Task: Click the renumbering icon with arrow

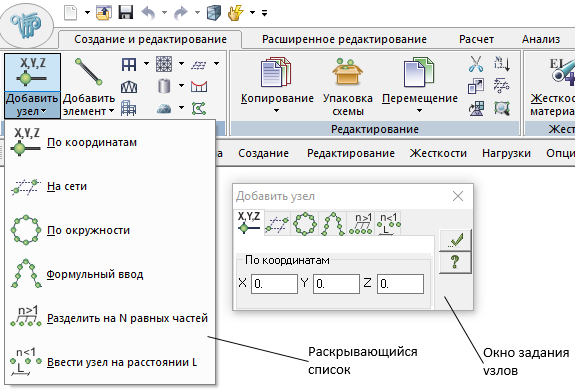Action: (x=502, y=64)
